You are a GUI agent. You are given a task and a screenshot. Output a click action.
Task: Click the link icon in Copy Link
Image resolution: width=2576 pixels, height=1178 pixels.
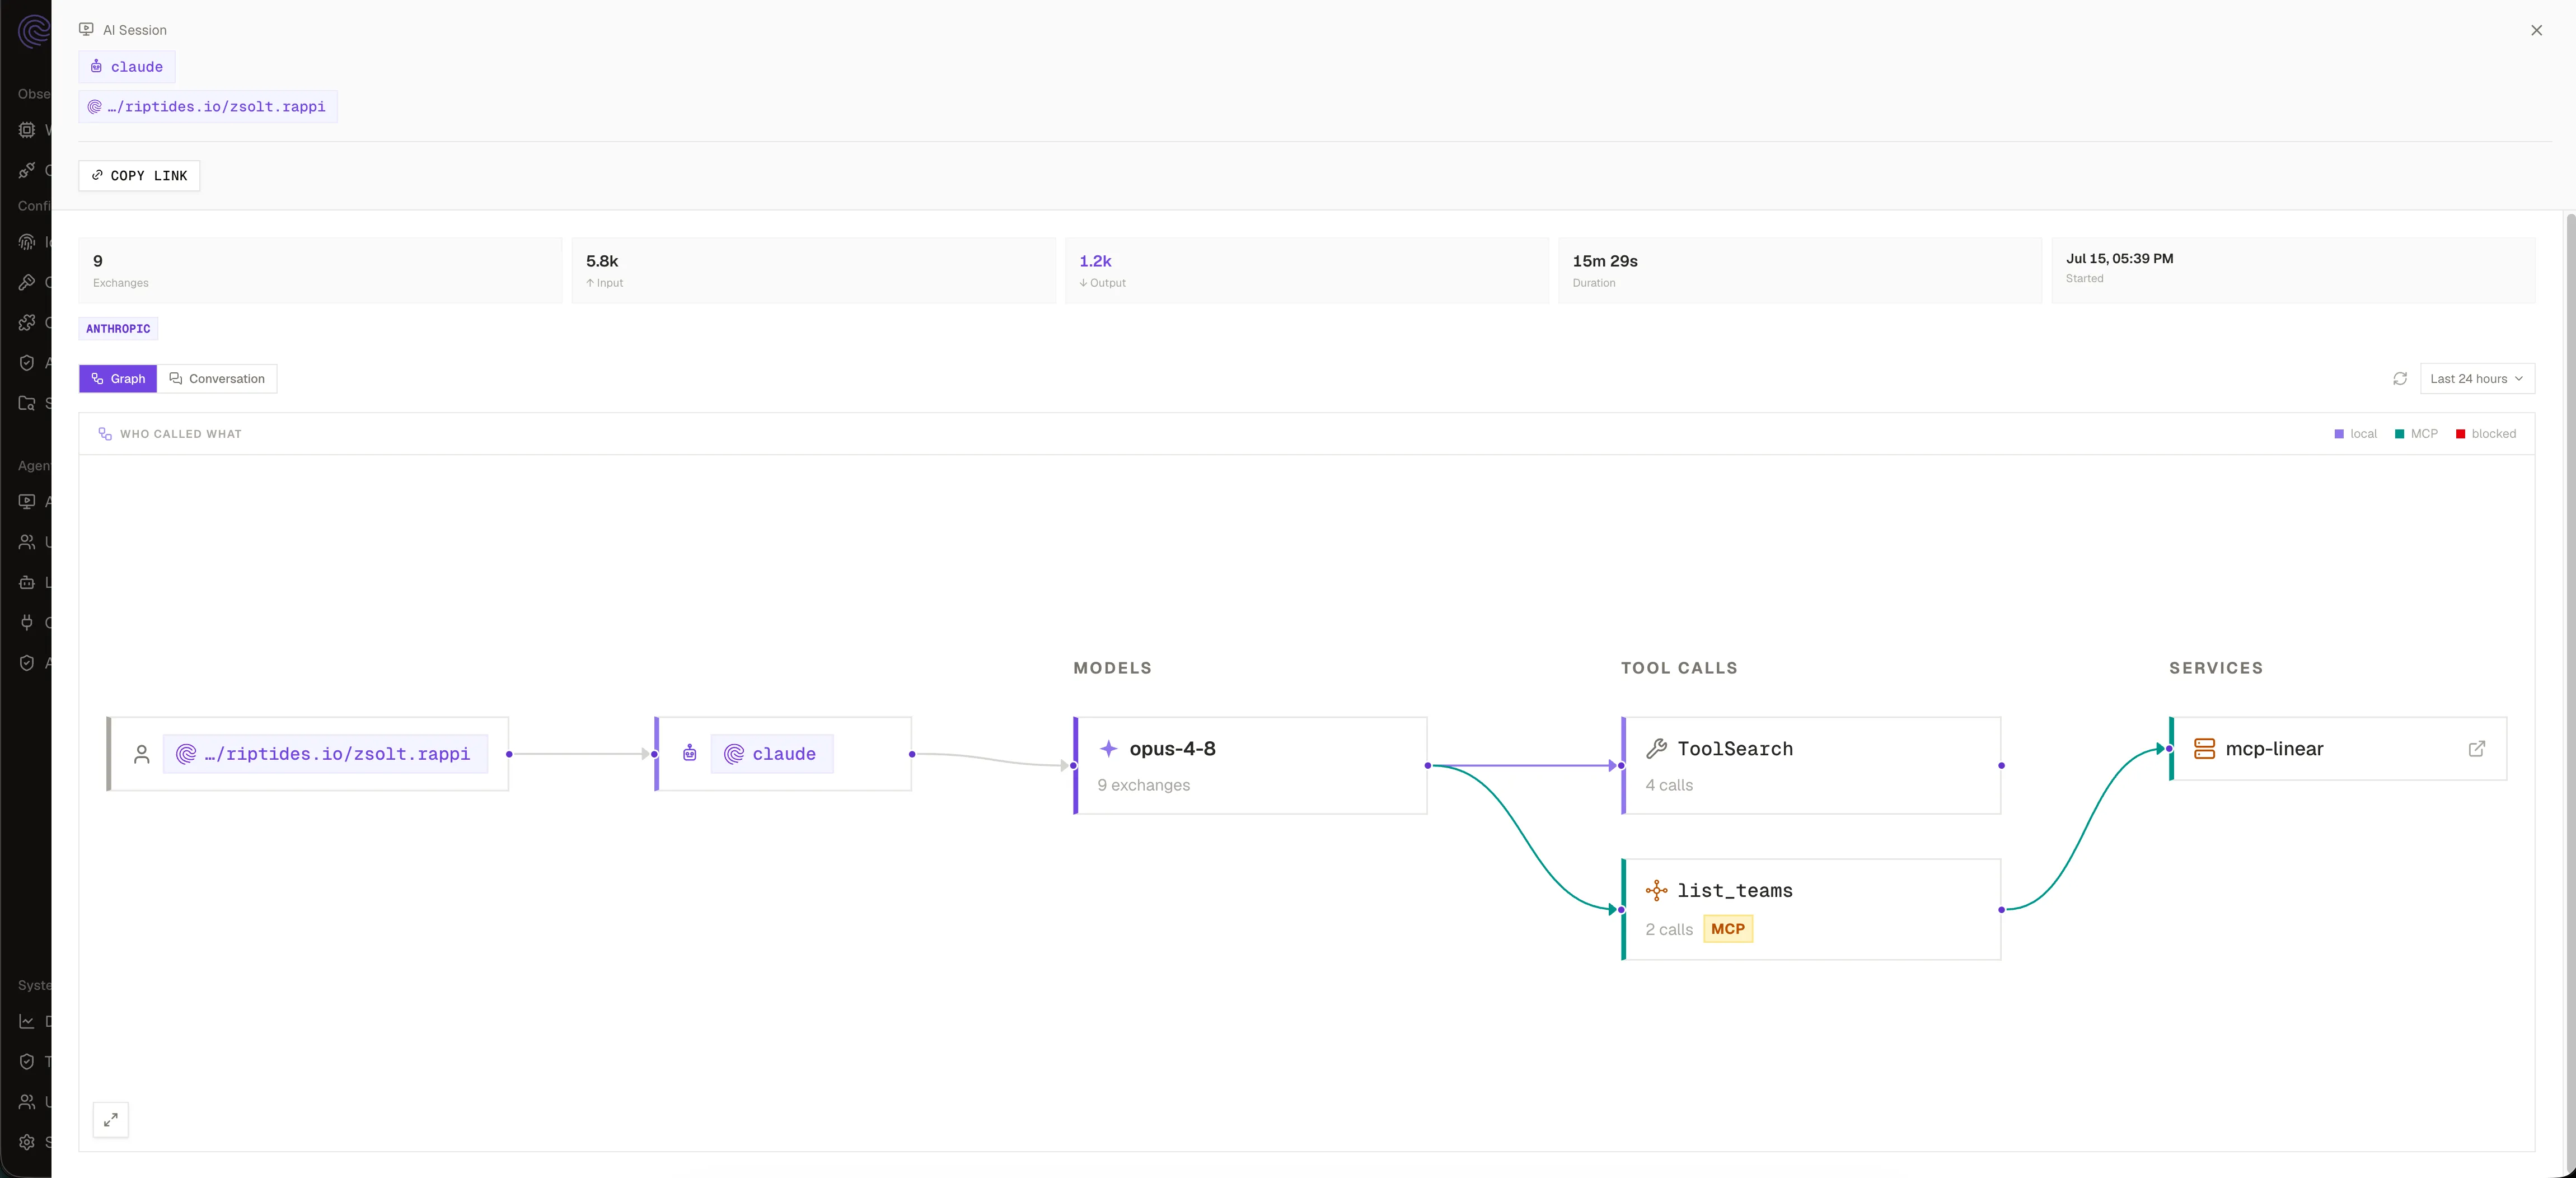tap(97, 175)
